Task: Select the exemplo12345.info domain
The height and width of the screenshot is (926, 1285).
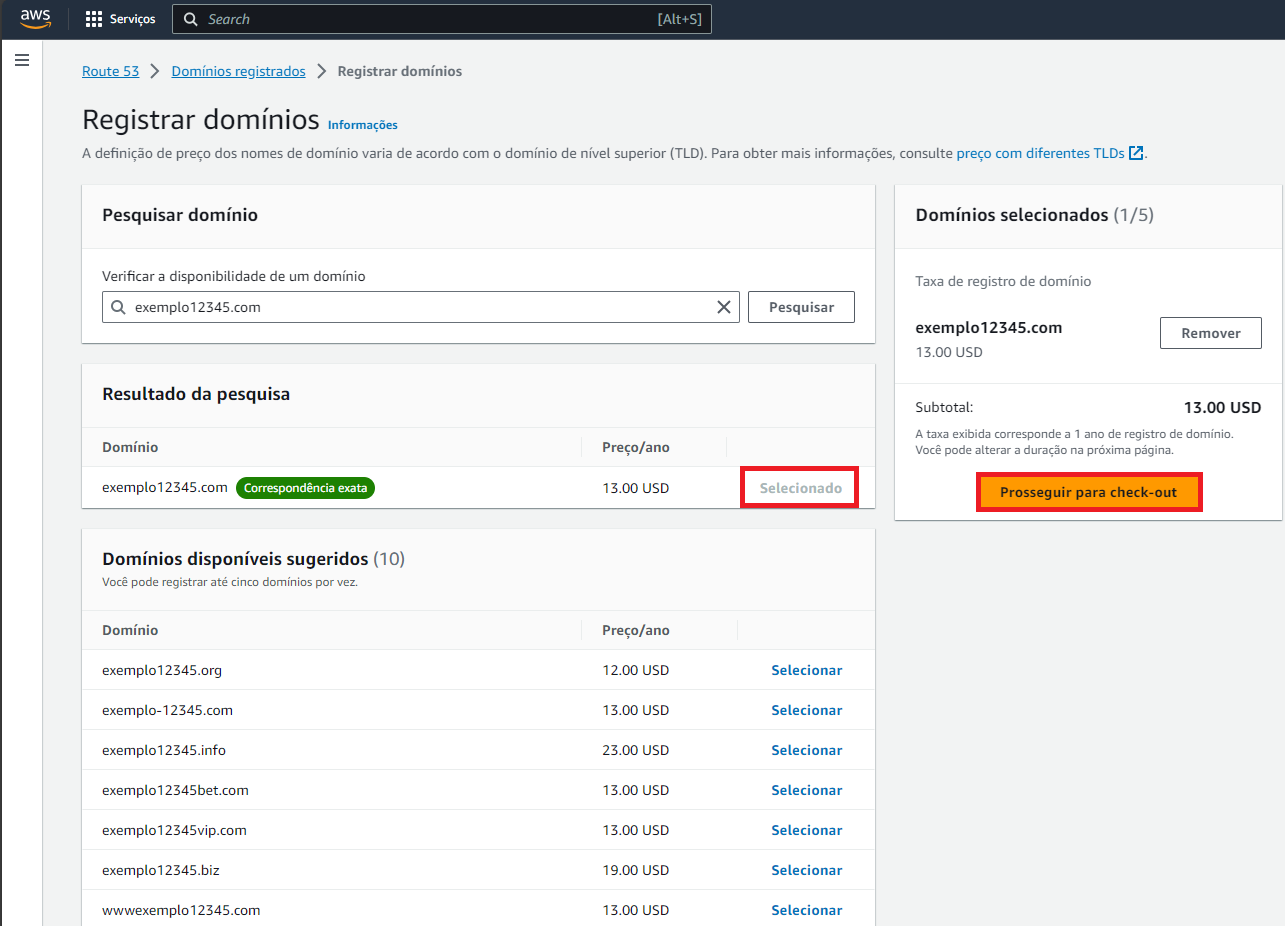Action: click(806, 750)
